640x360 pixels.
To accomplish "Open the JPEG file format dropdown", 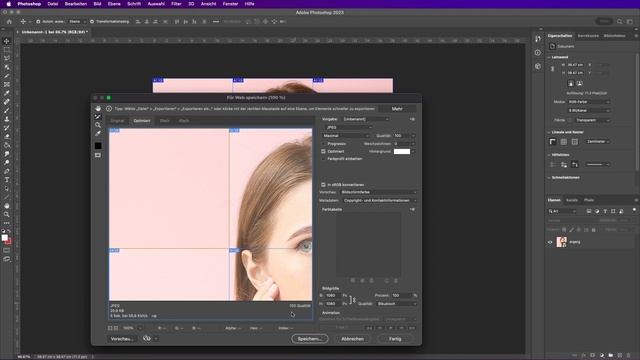I will click(349, 127).
